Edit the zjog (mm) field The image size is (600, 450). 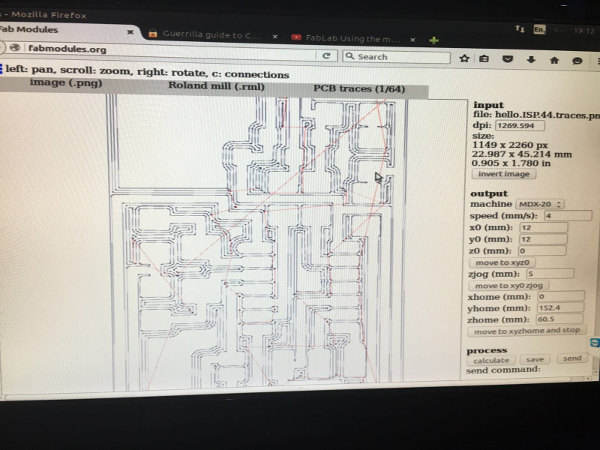550,274
